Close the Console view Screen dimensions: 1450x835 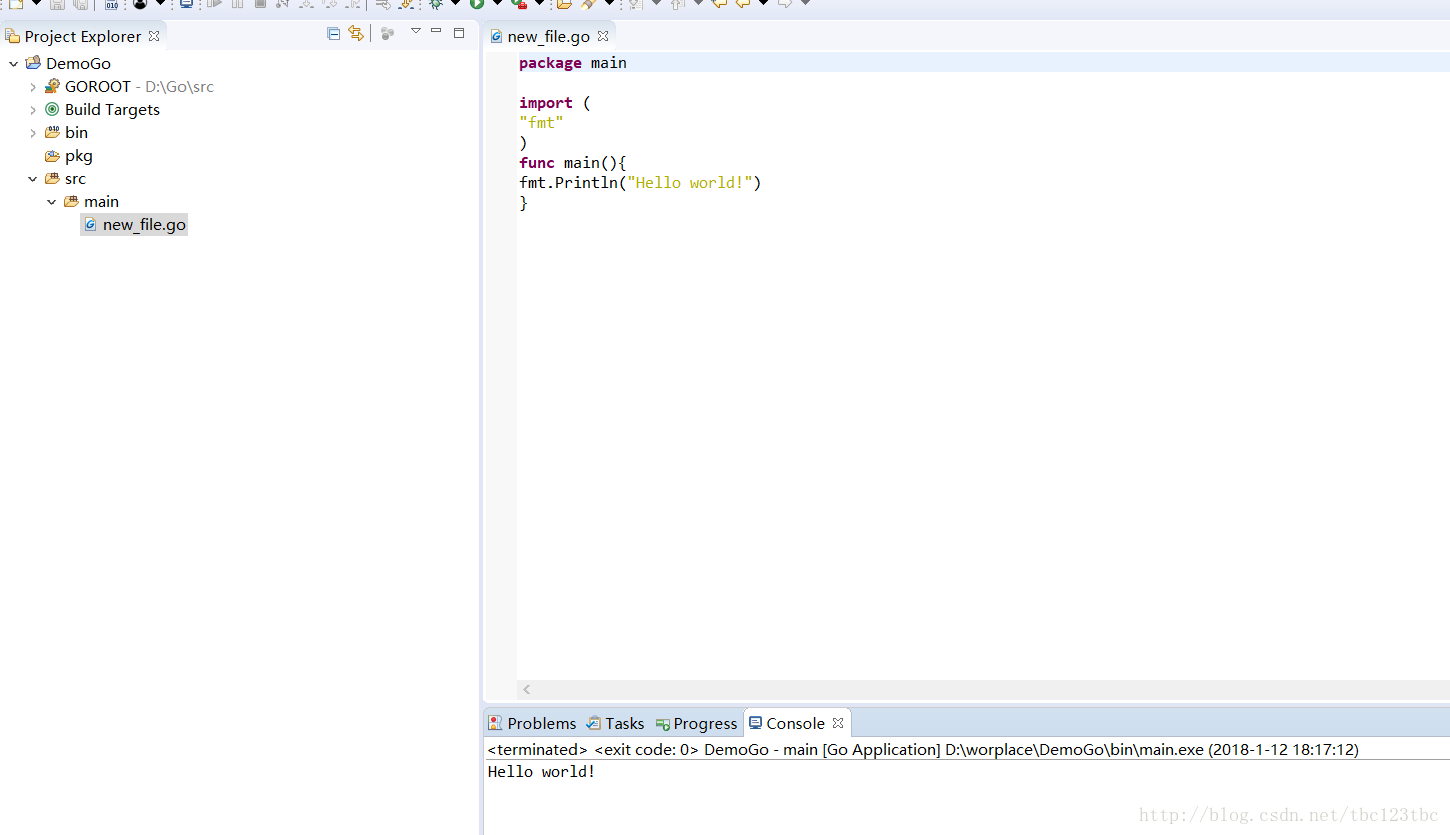point(838,723)
